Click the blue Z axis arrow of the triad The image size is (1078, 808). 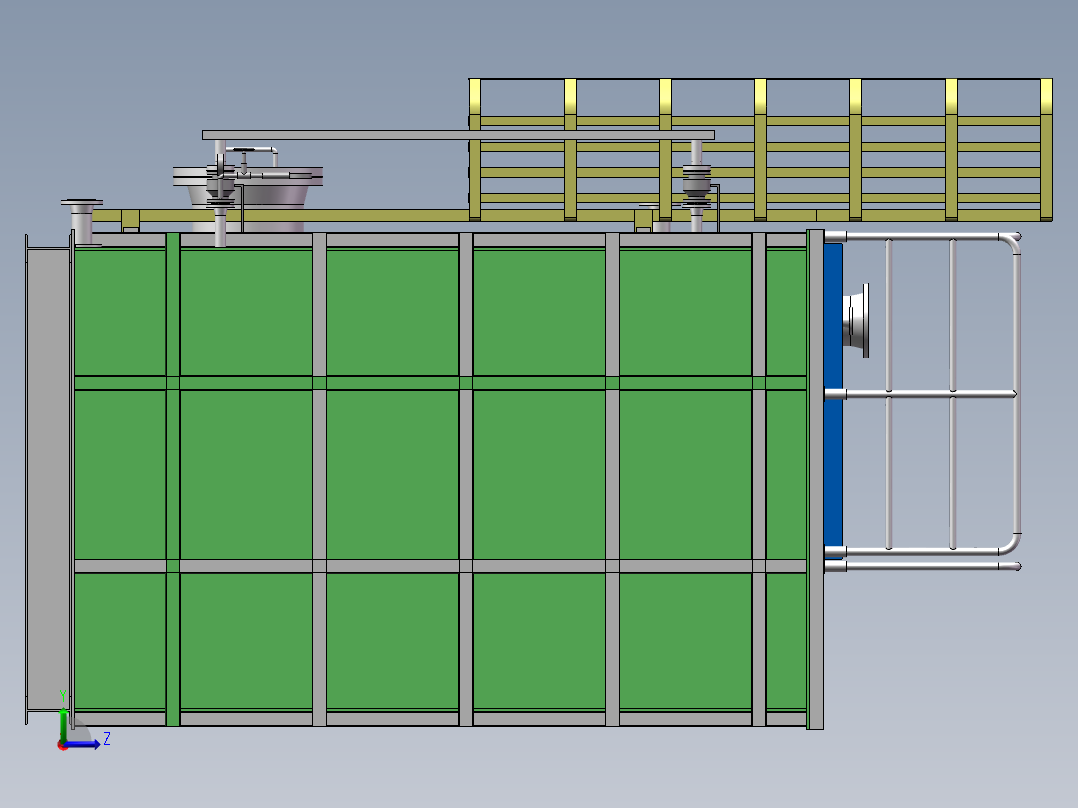(84, 744)
